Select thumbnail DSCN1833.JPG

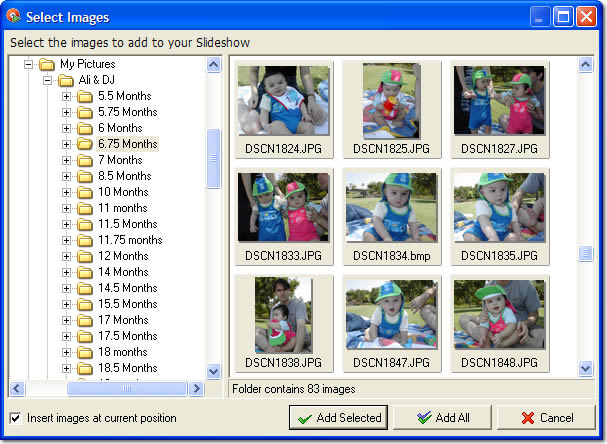pyautogui.click(x=283, y=216)
